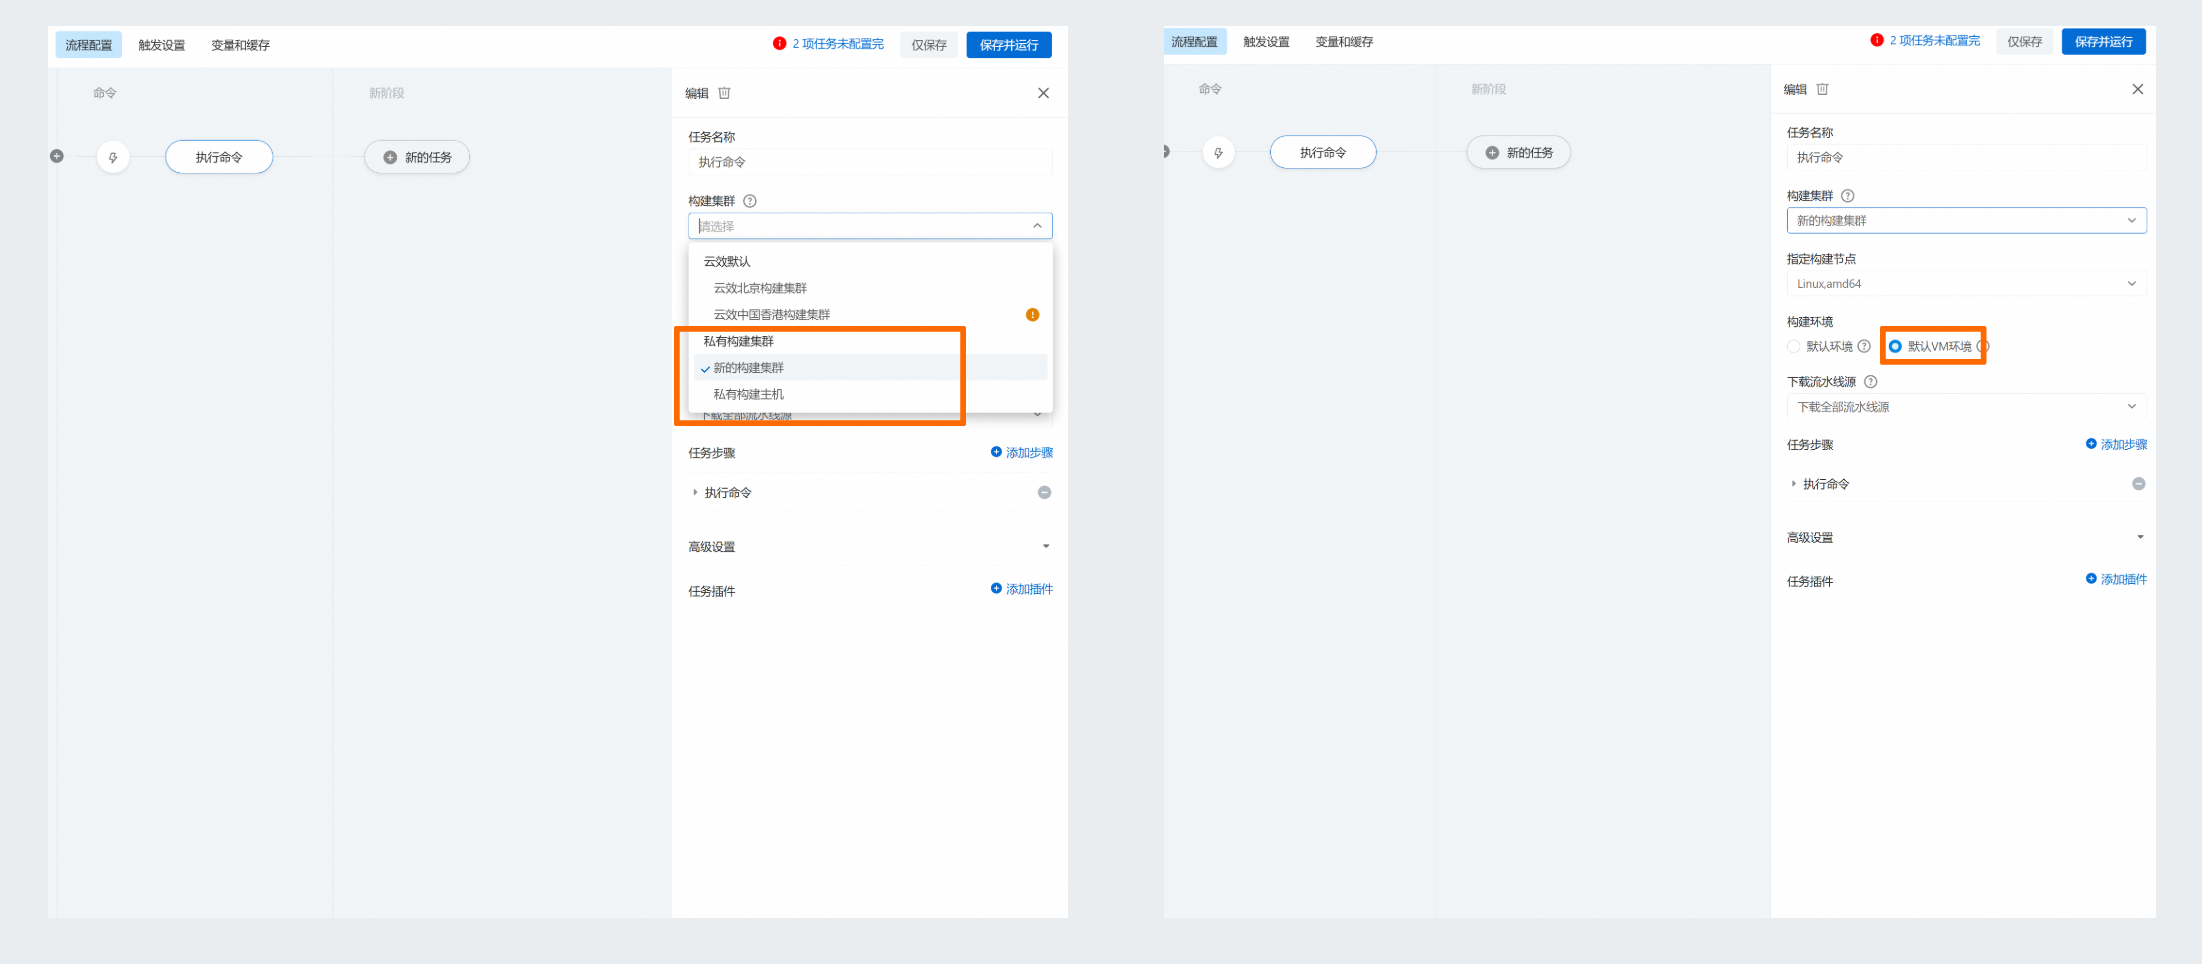The width and height of the screenshot is (2202, 964).
Task: Click the red warning icon in right header
Action: tap(1877, 40)
